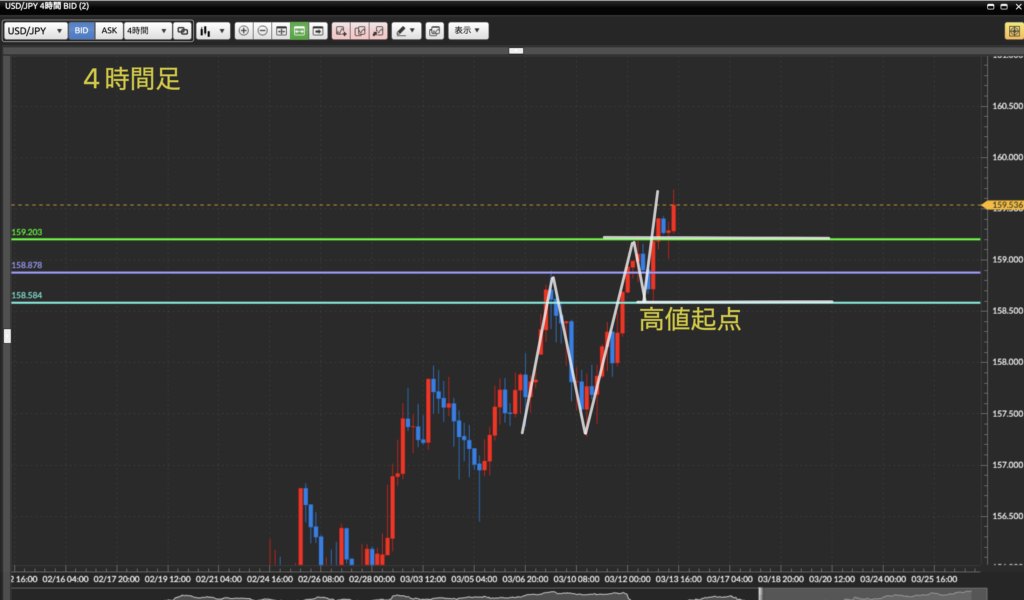Image resolution: width=1024 pixels, height=600 pixels.
Task: Click the detach chart window icon
Action: [434, 31]
